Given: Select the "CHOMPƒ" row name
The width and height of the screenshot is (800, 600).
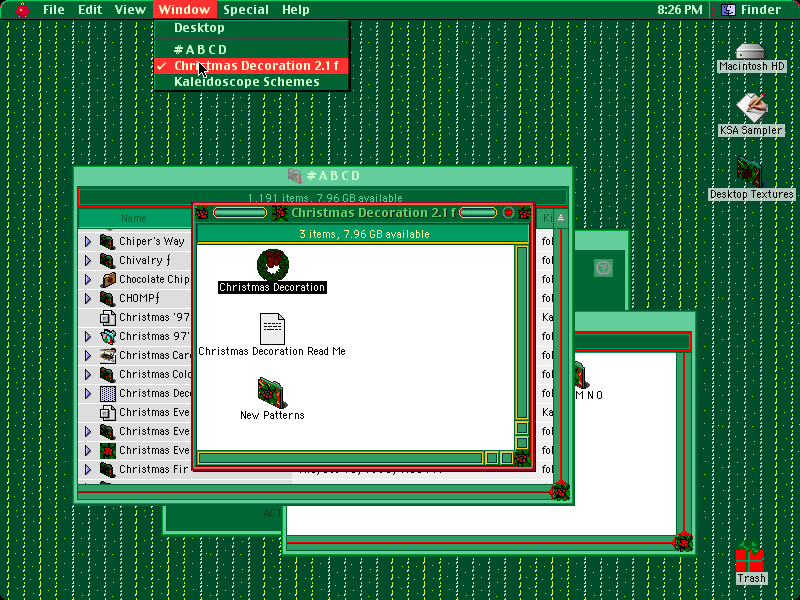Looking at the screenshot, I should tap(139, 298).
